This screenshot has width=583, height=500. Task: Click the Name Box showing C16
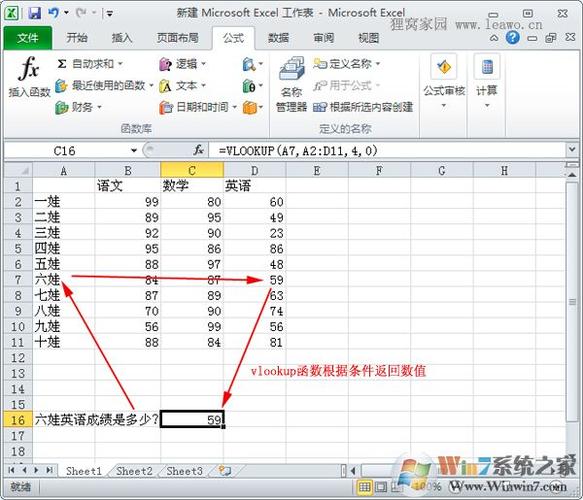pos(64,151)
